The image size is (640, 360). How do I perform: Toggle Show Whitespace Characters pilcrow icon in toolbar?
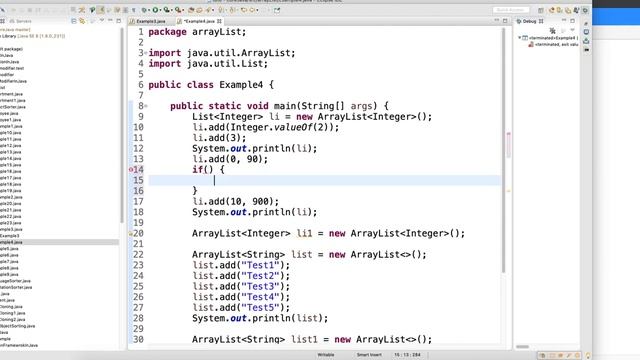tap(133, 10)
